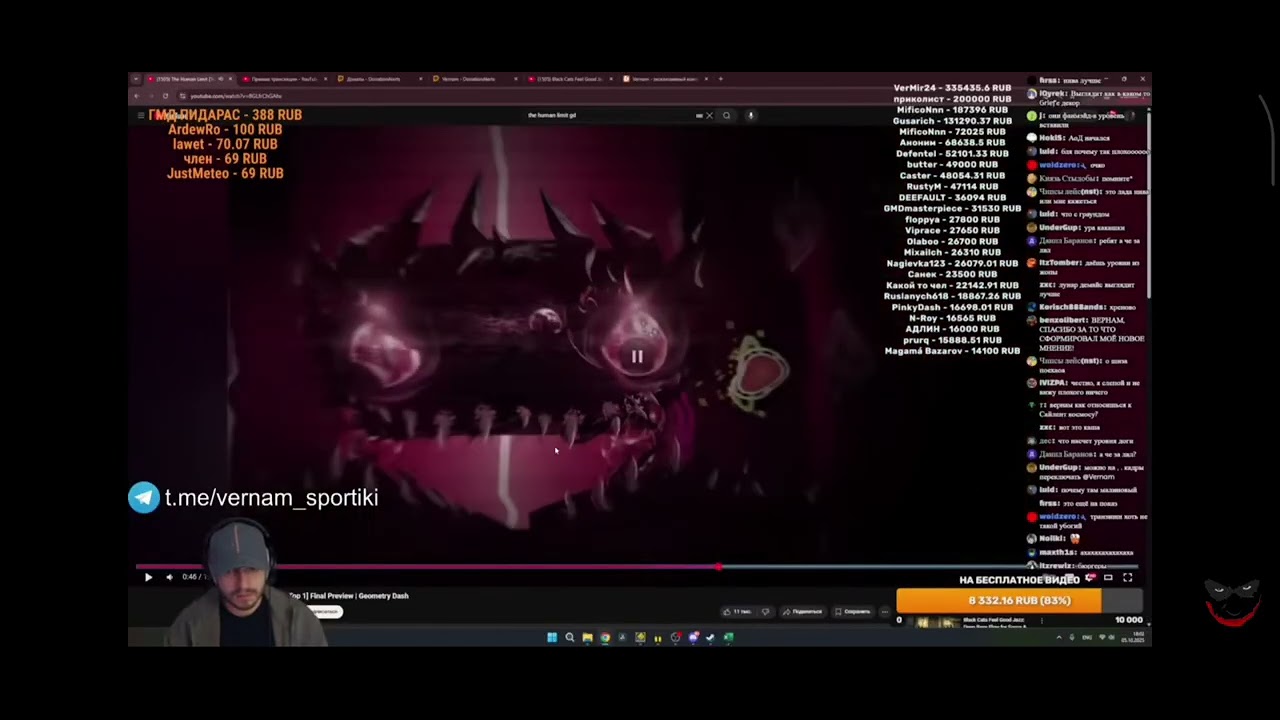Click the YouTube search magnifier button

point(727,115)
